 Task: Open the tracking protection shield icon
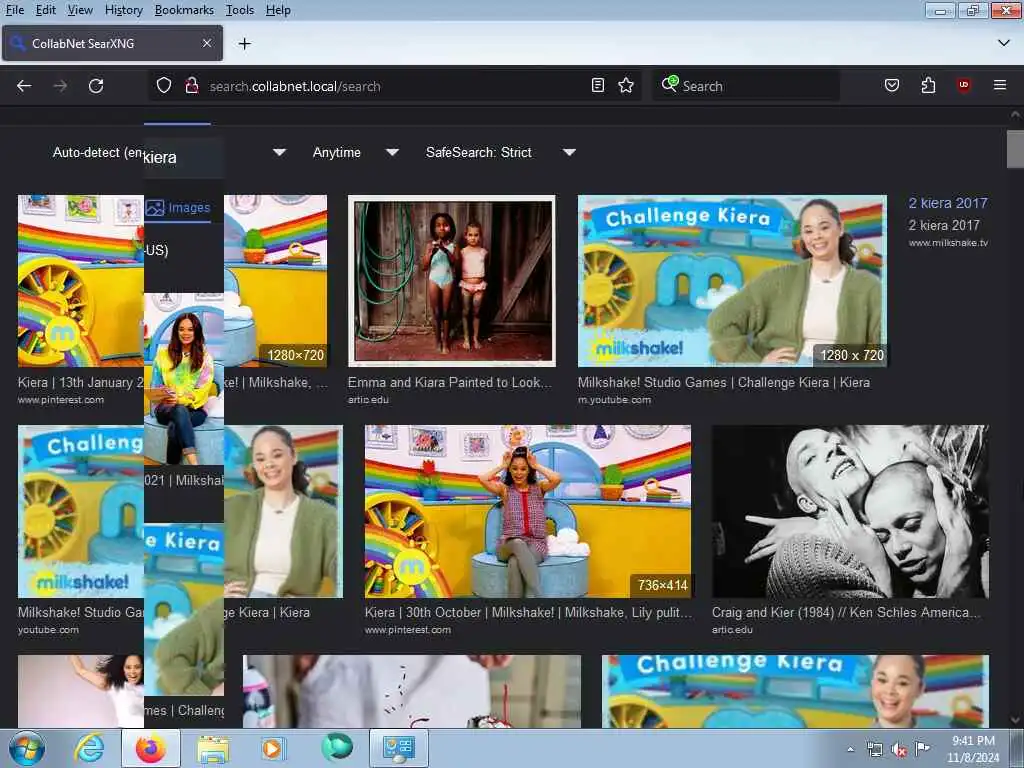(164, 86)
